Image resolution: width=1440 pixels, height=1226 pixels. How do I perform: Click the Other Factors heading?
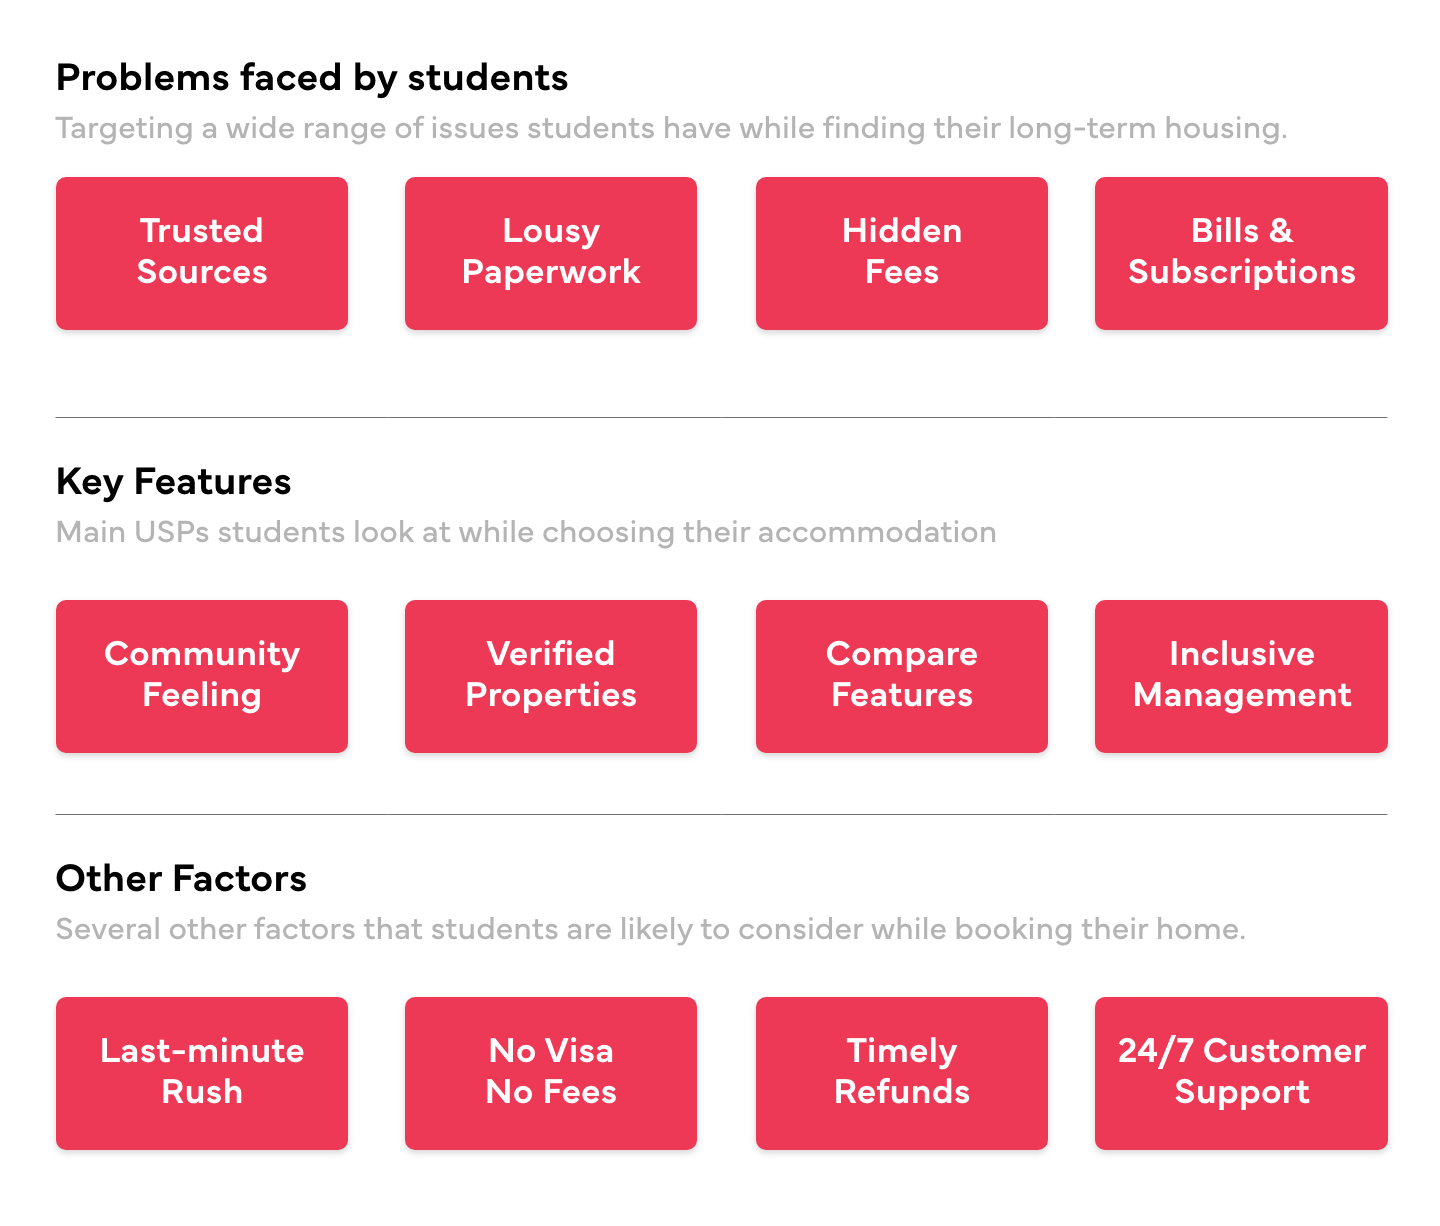(x=181, y=879)
